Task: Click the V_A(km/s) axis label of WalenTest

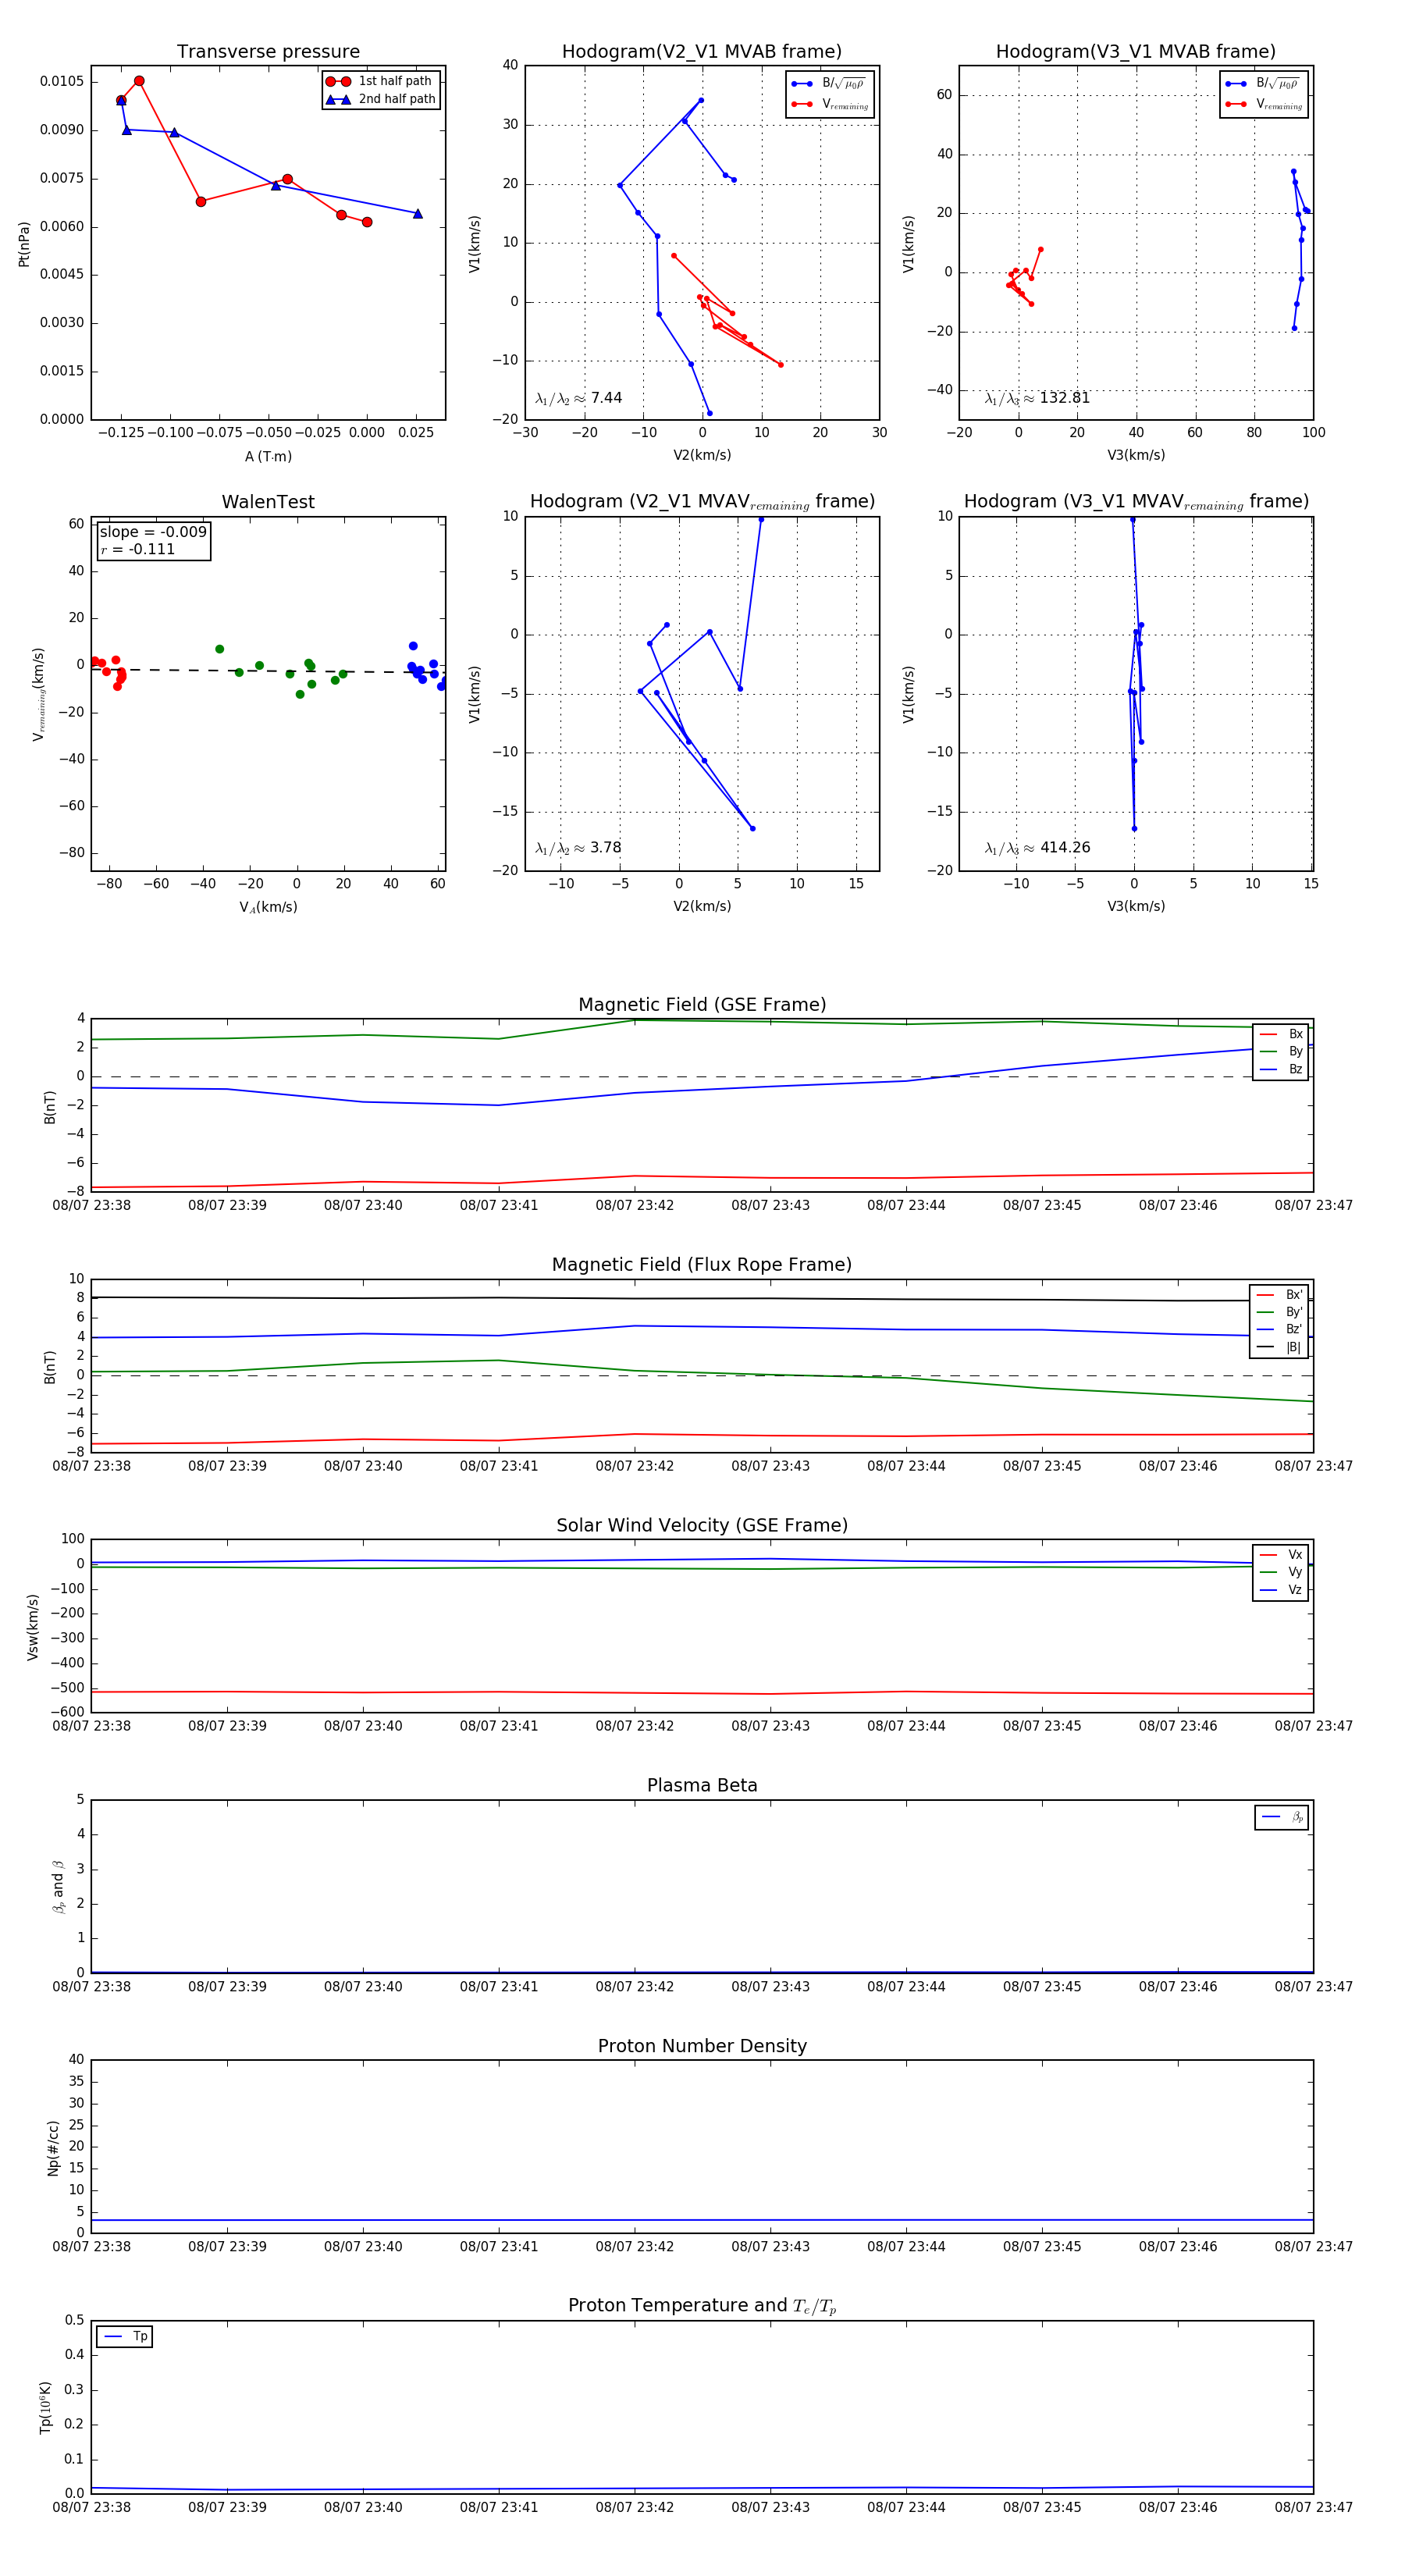Action: [x=268, y=907]
